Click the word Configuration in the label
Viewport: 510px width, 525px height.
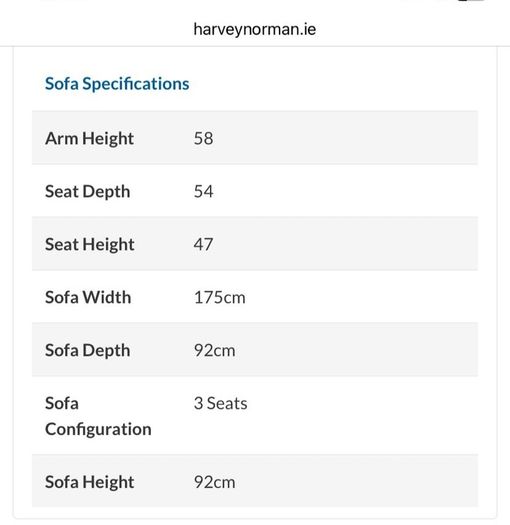click(98, 430)
